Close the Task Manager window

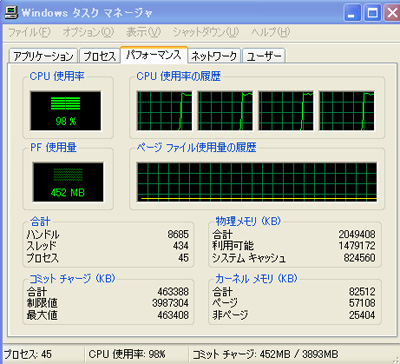point(392,13)
